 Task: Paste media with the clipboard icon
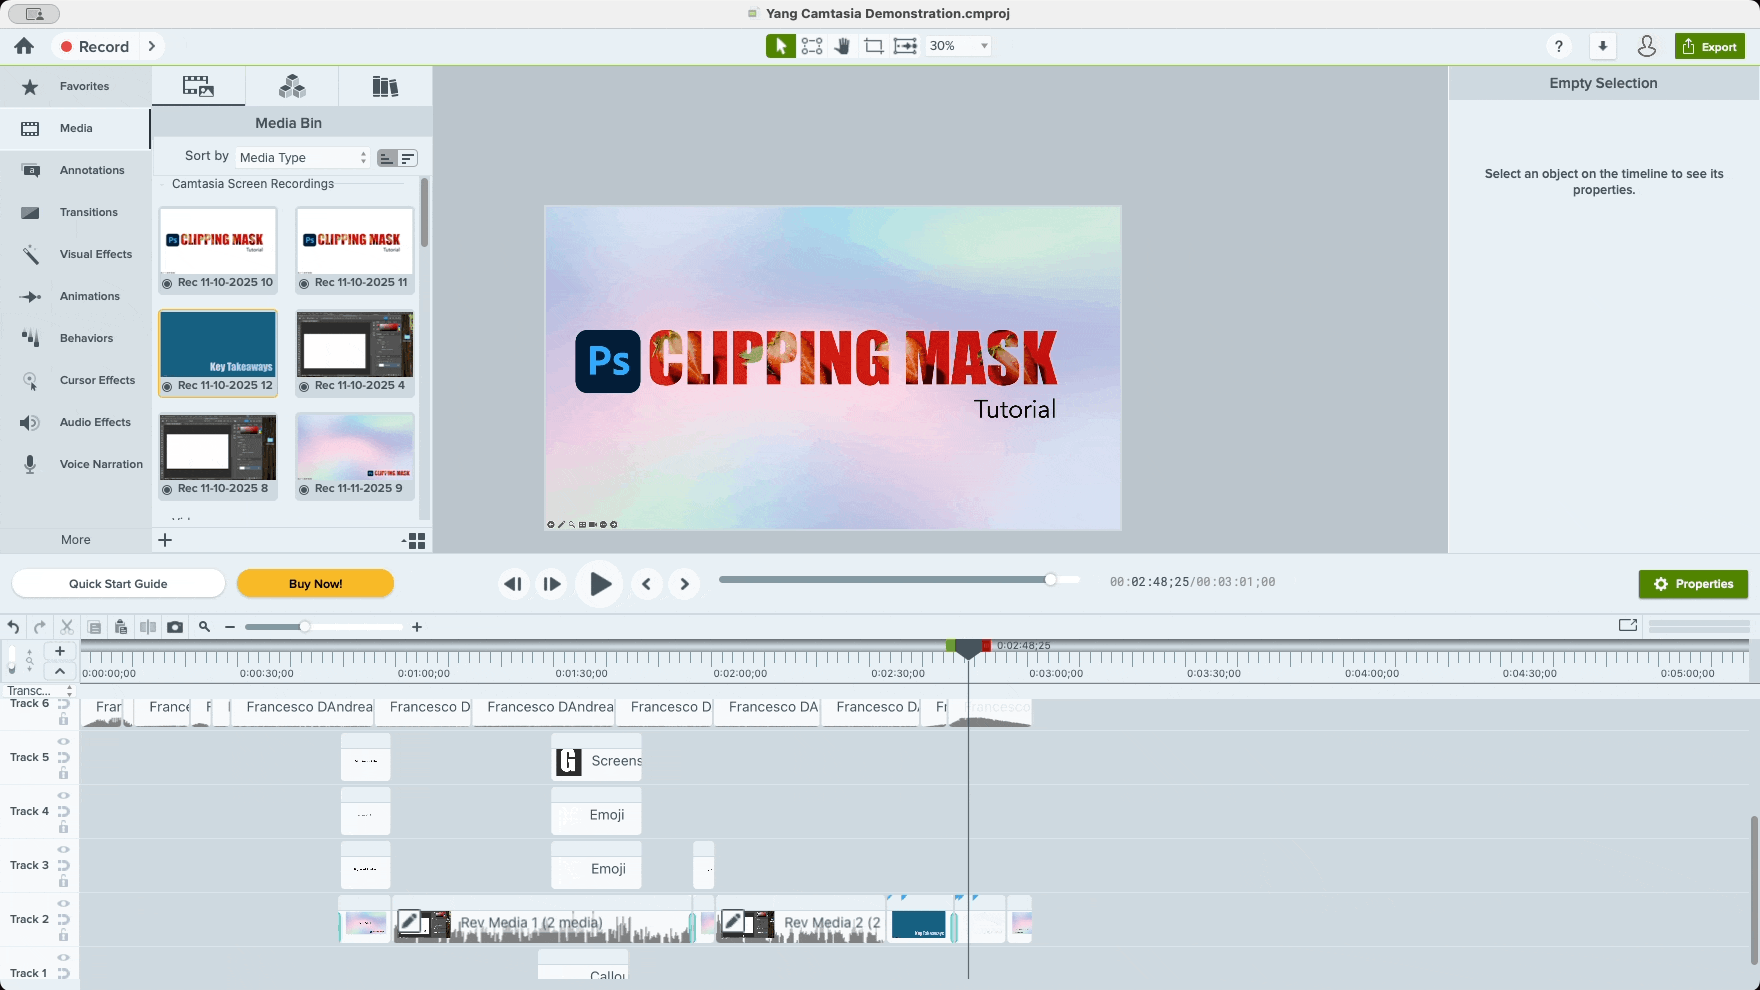pyautogui.click(x=121, y=627)
